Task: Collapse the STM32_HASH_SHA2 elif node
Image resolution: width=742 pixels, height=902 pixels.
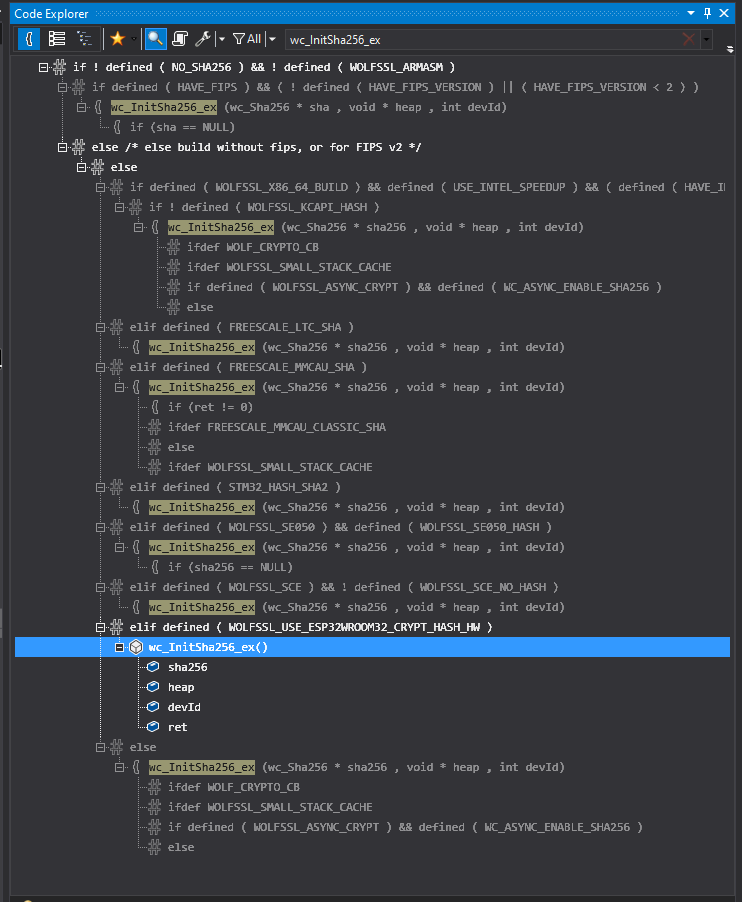Action: (100, 487)
